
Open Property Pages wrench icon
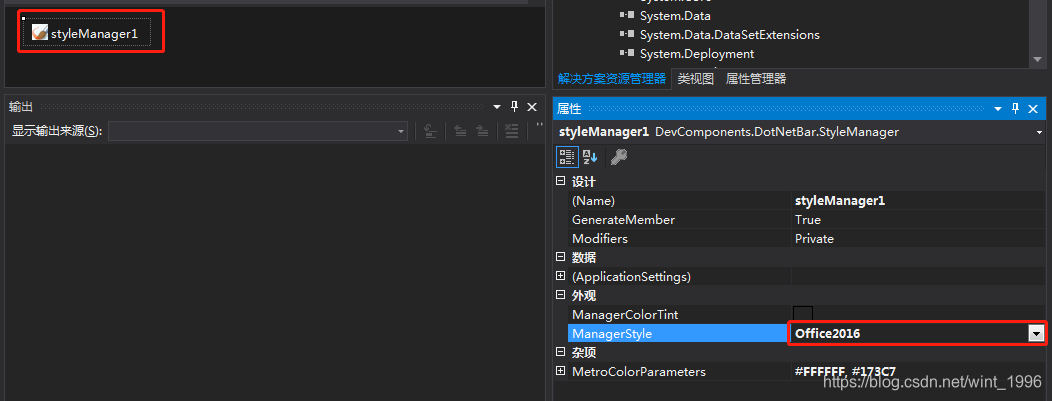[618, 157]
